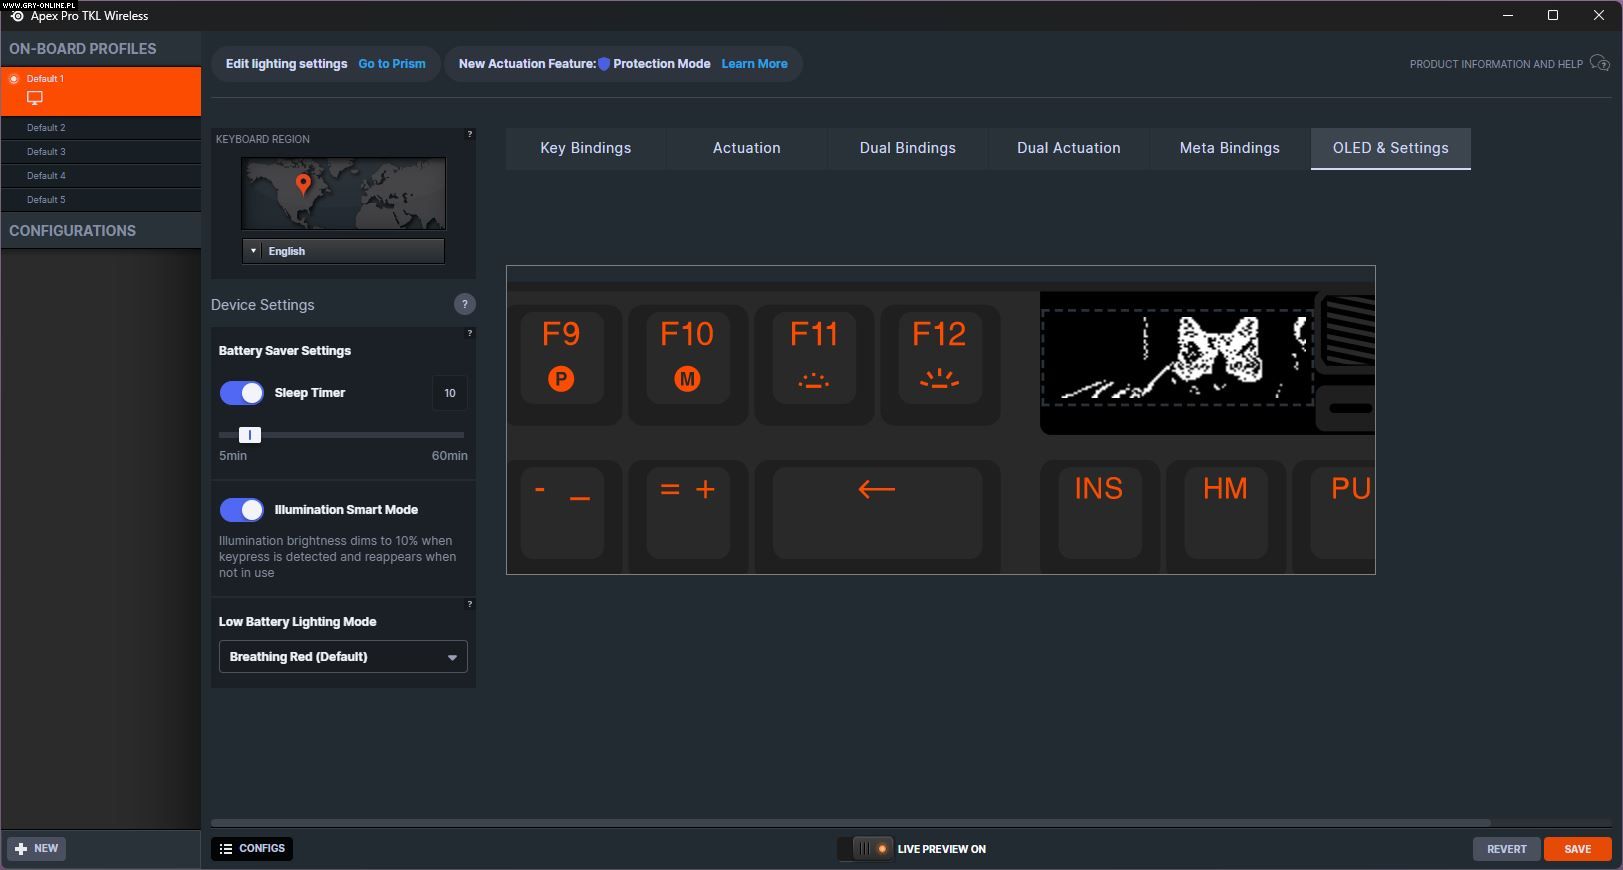Open the Low Battery Lighting Mode dropdown
Screen dimensions: 1623x870
click(x=342, y=657)
